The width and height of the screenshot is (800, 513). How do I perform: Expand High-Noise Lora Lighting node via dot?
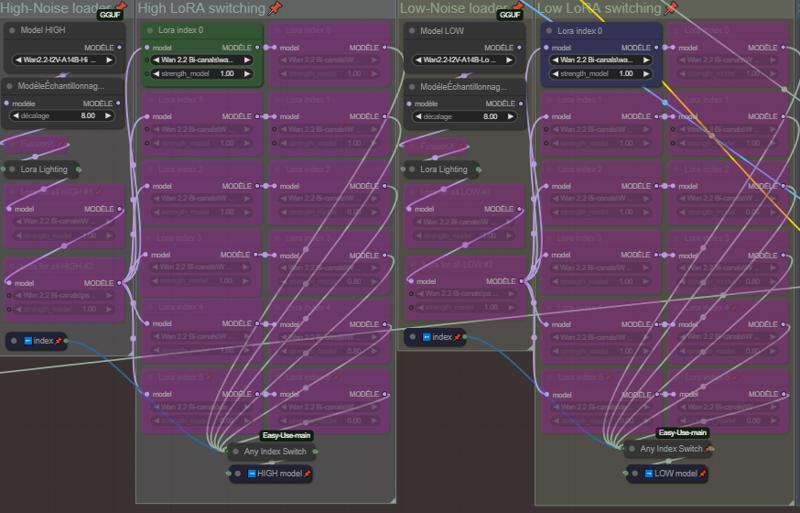12,169
